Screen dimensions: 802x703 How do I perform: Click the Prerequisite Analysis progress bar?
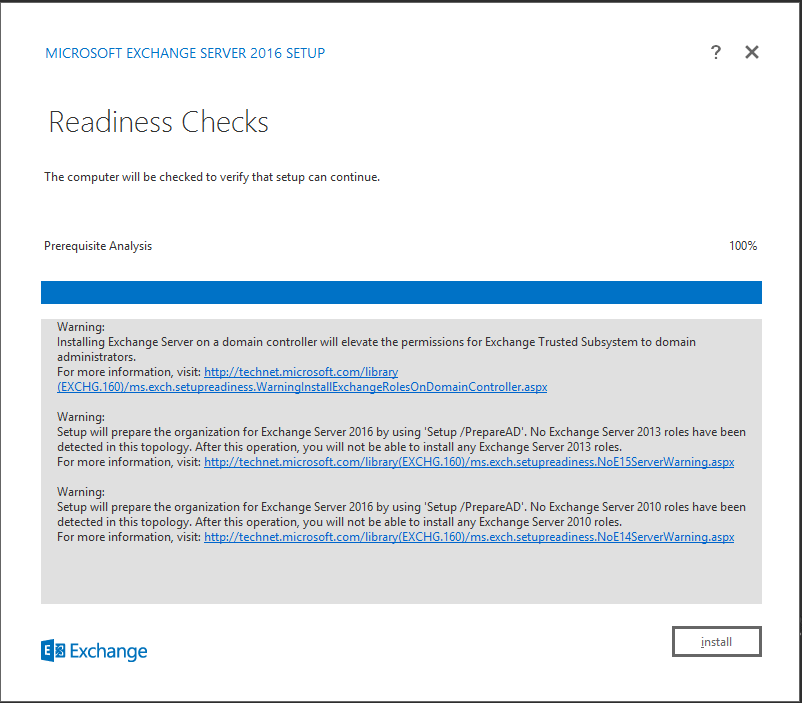(401, 292)
